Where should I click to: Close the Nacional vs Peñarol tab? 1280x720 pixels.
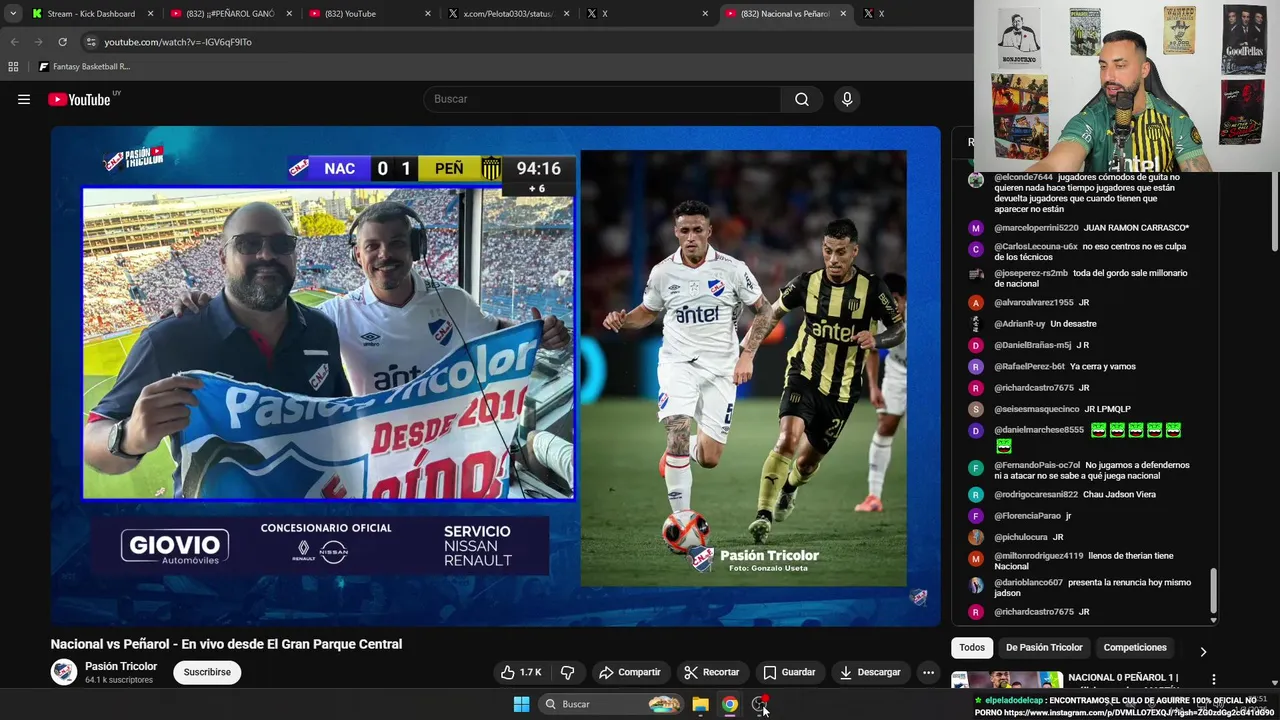tap(843, 14)
